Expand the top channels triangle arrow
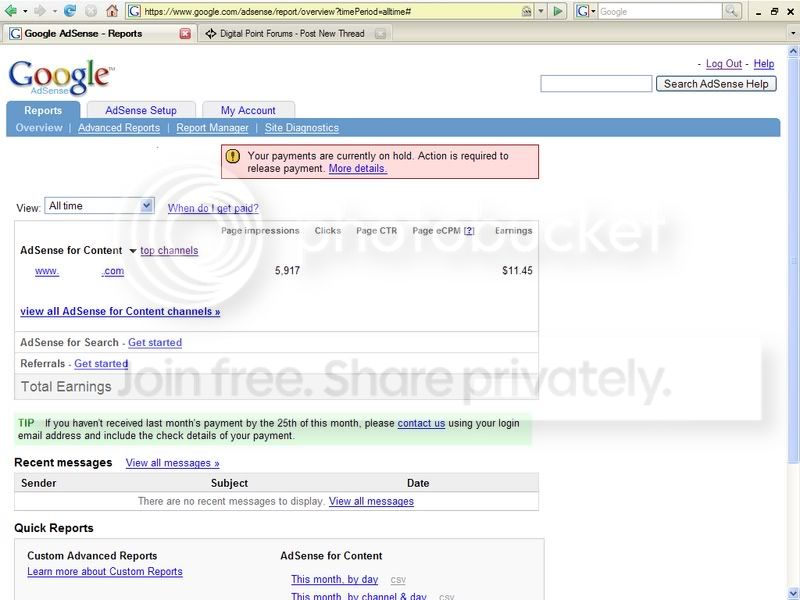800x600 pixels. (133, 251)
